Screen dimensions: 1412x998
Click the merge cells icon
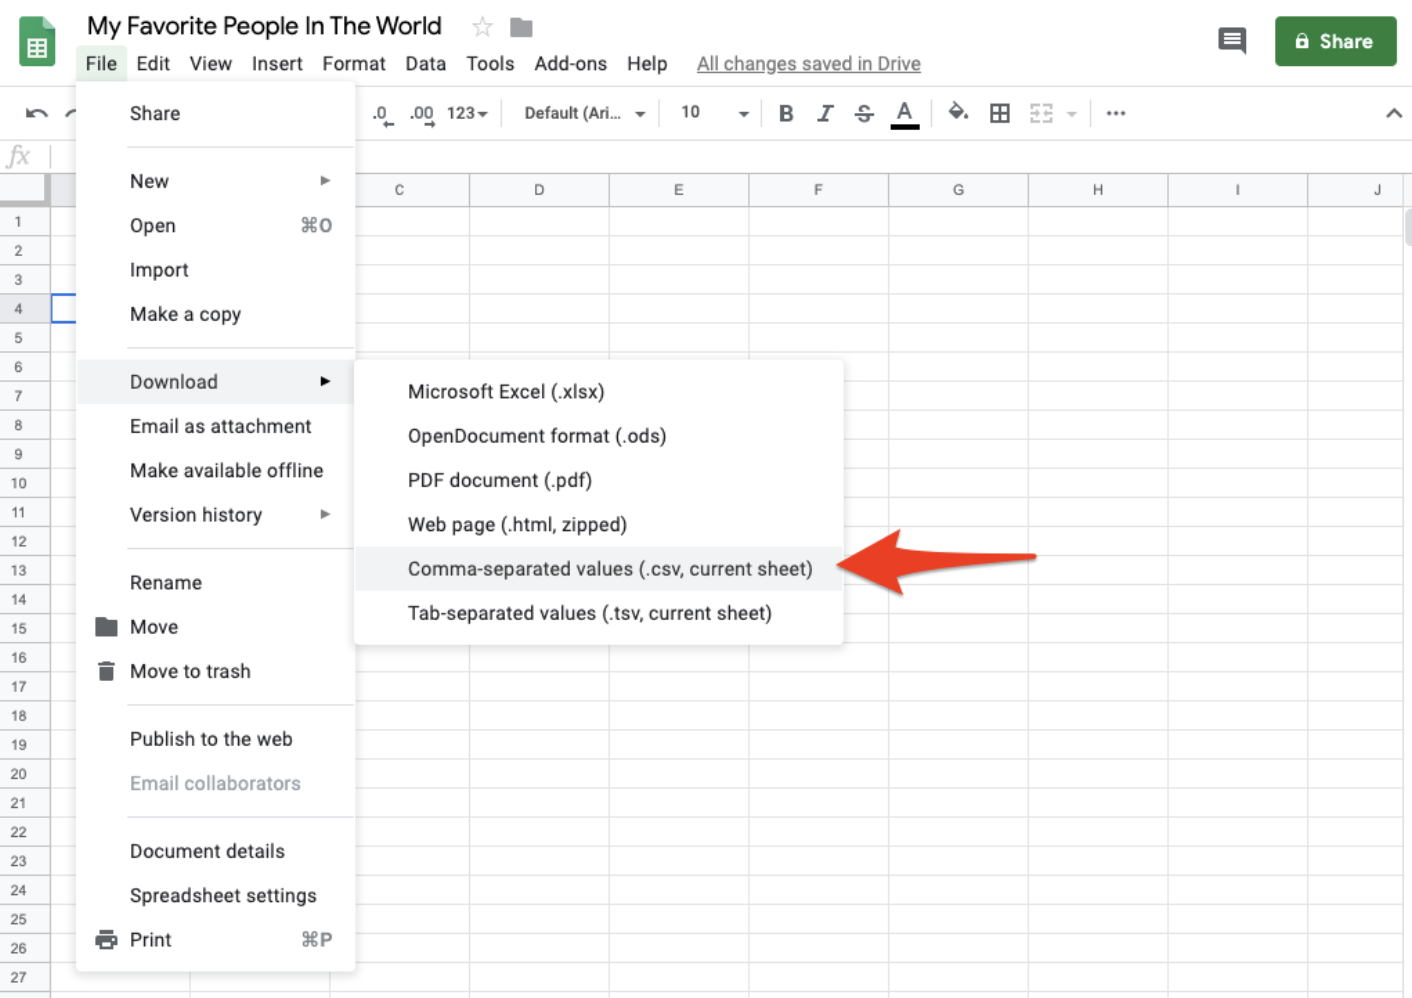click(1041, 113)
